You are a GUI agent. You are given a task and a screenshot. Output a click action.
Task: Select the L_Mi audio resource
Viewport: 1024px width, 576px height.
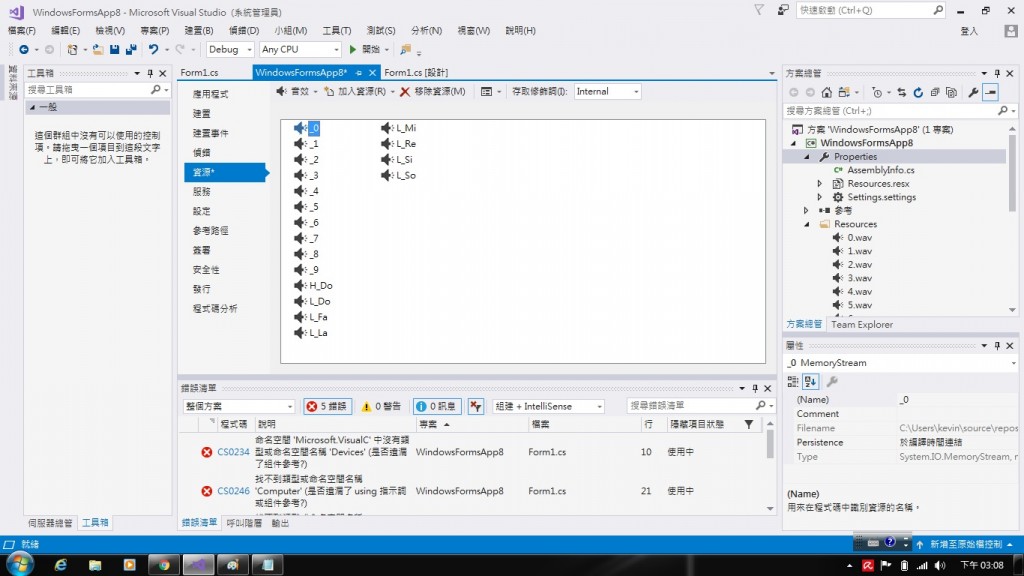(x=398, y=128)
